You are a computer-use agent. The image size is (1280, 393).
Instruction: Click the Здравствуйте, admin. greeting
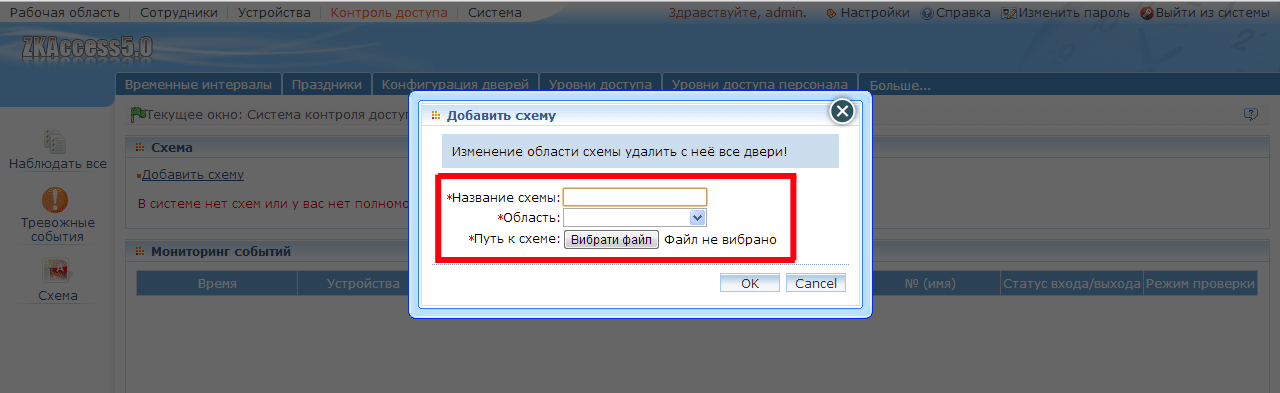(x=737, y=13)
